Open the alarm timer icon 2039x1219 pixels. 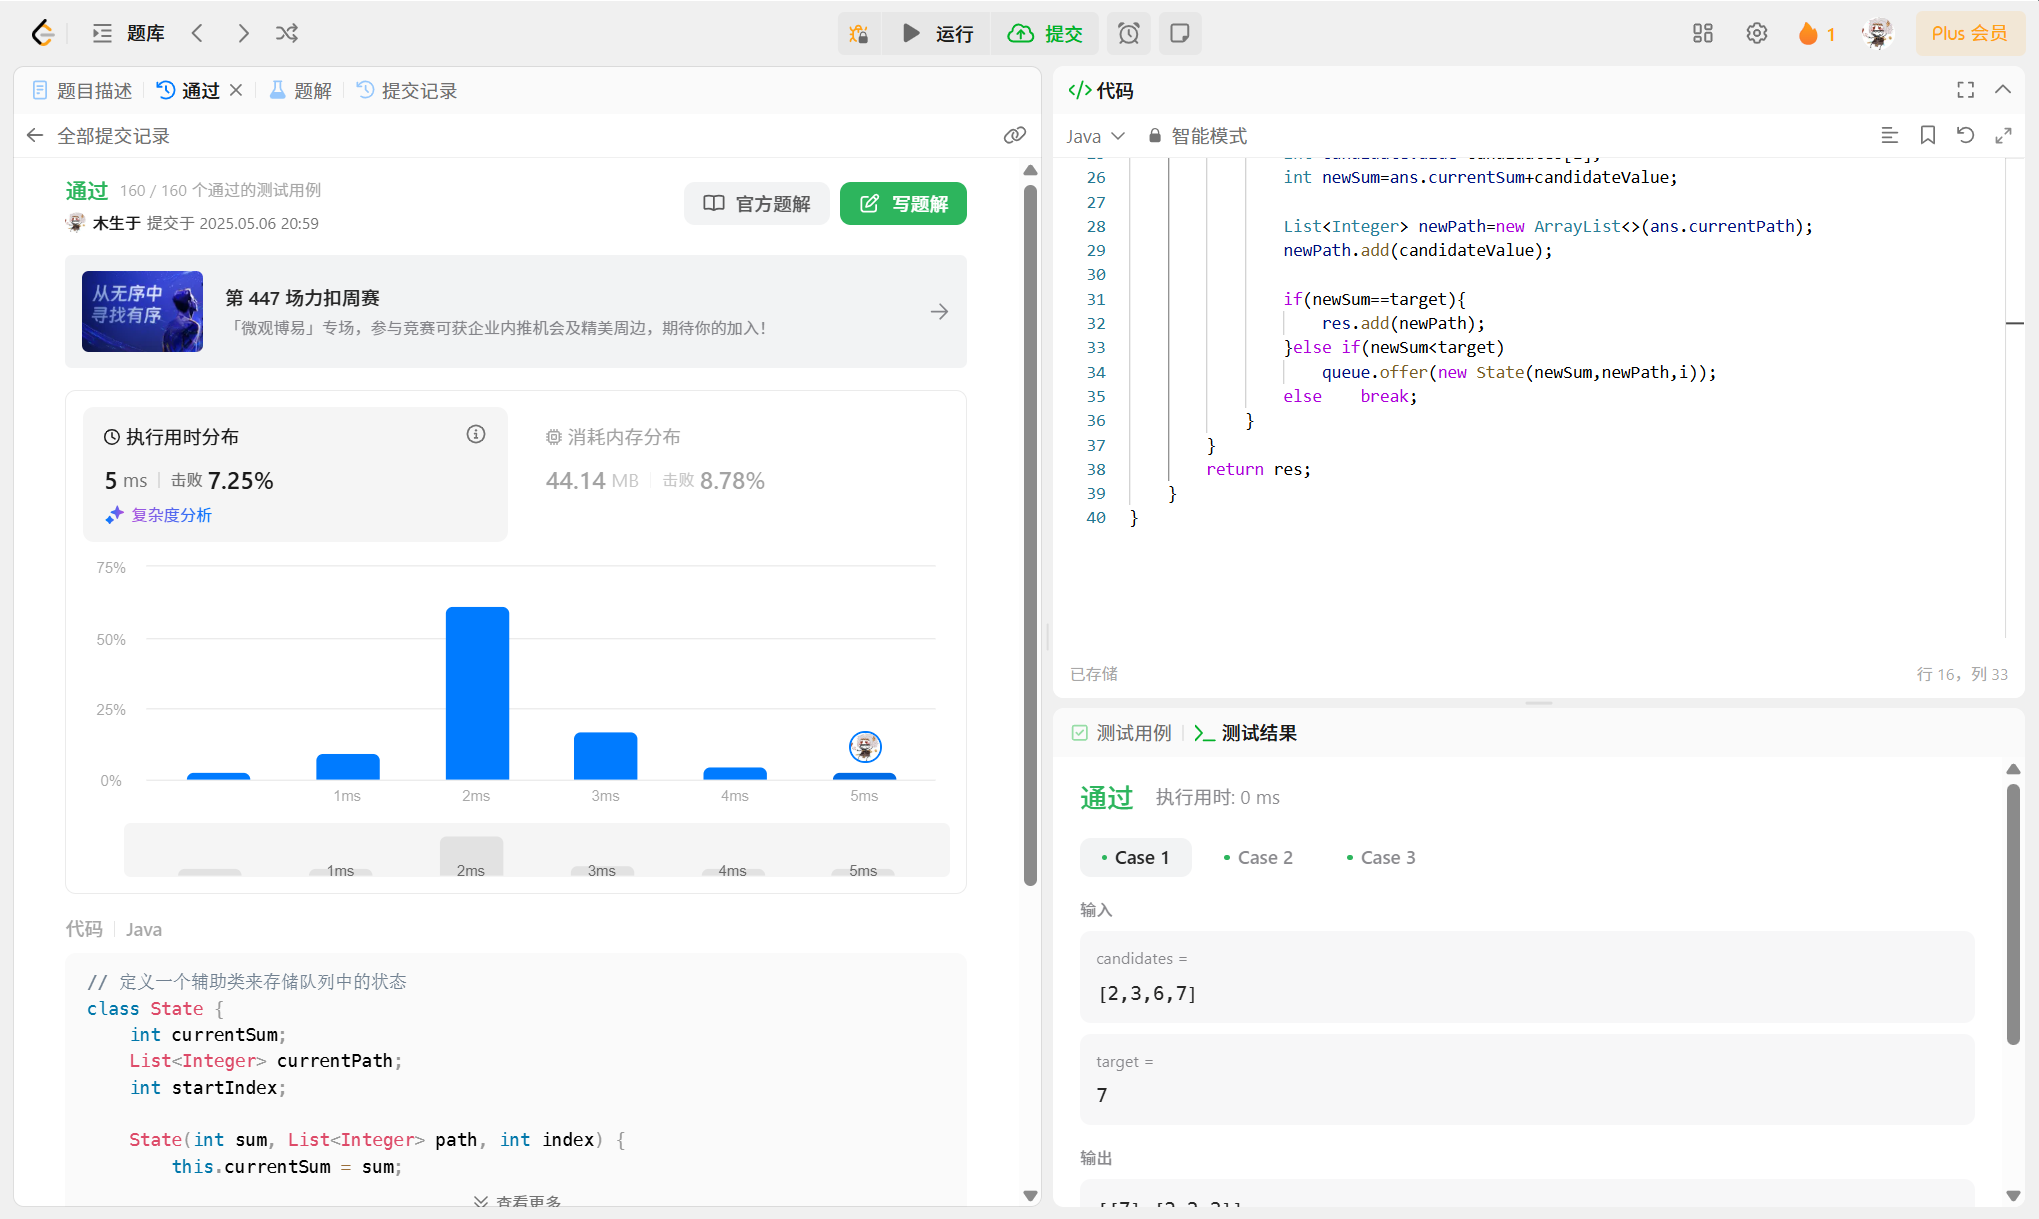click(1128, 34)
